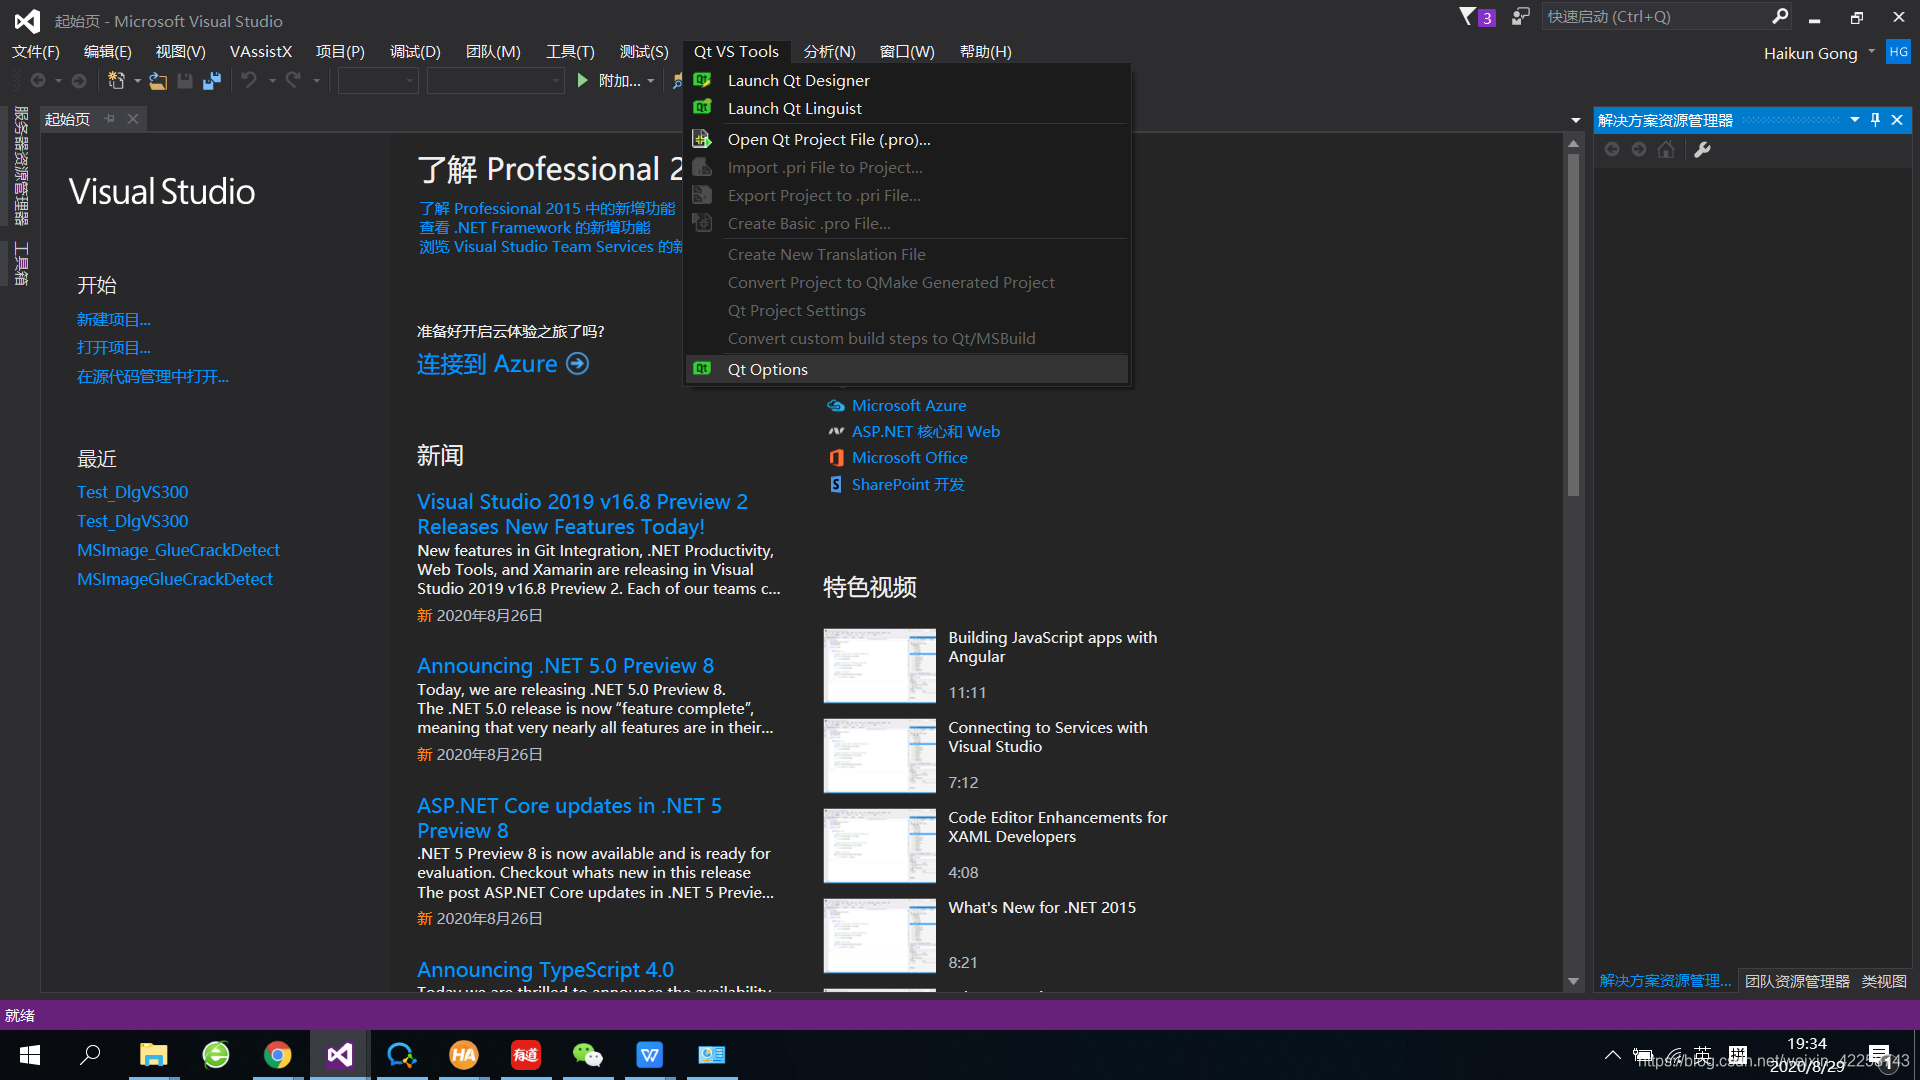Toggle the pin on Solution Explorer panel
This screenshot has height=1080, width=1920.
pos(1875,120)
